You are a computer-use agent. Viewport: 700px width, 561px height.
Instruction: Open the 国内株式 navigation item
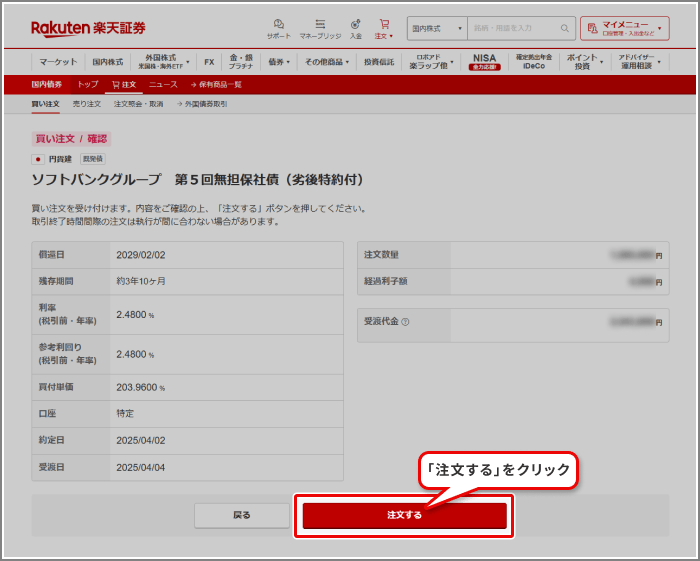click(108, 62)
